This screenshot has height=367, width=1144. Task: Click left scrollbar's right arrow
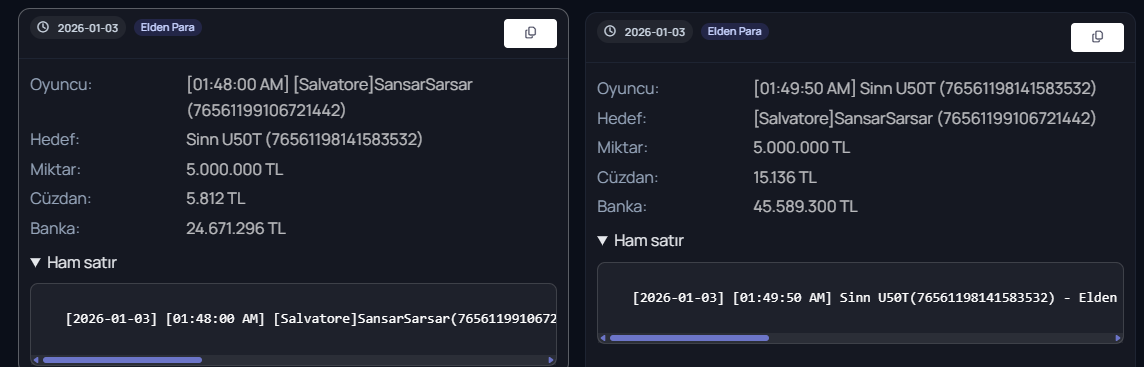[x=551, y=360]
